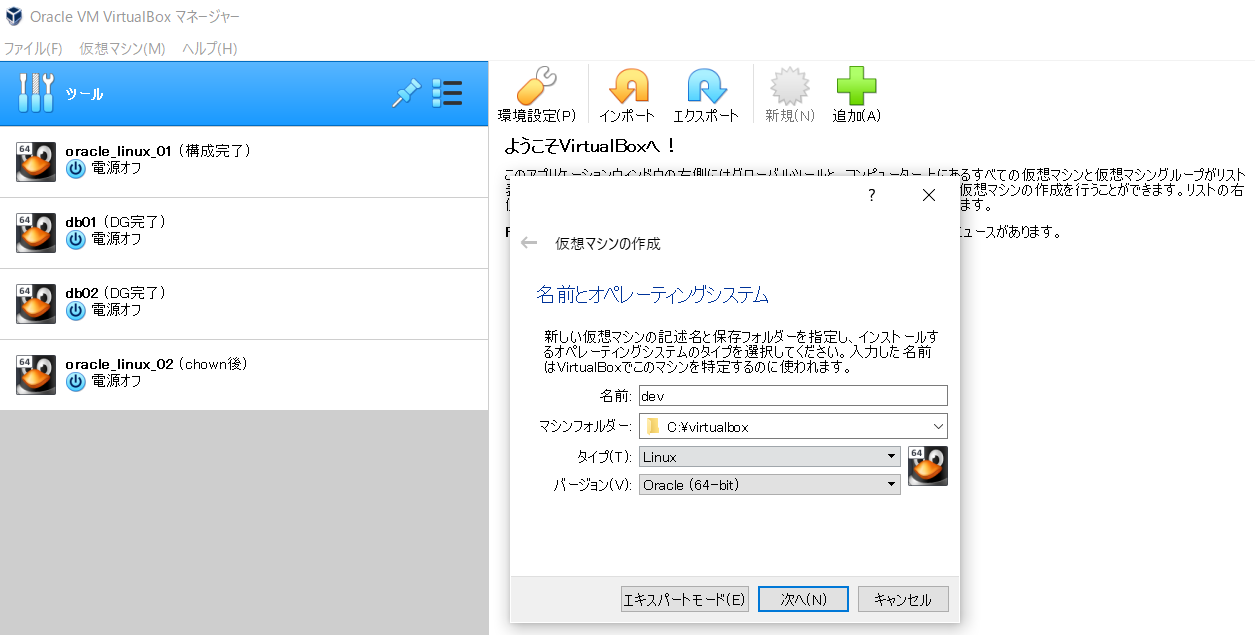
Task: Click power-off status icon of db02
Action: click(x=75, y=311)
